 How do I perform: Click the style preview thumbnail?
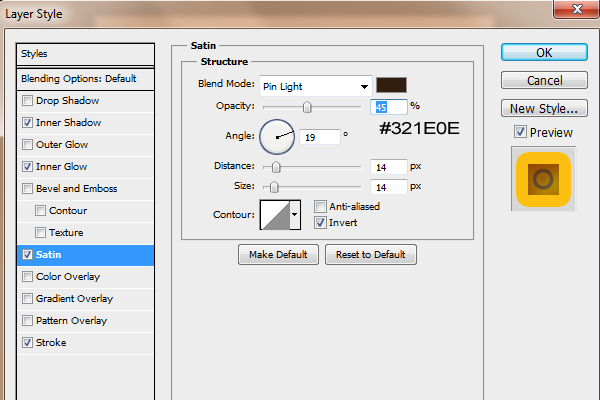click(x=543, y=179)
